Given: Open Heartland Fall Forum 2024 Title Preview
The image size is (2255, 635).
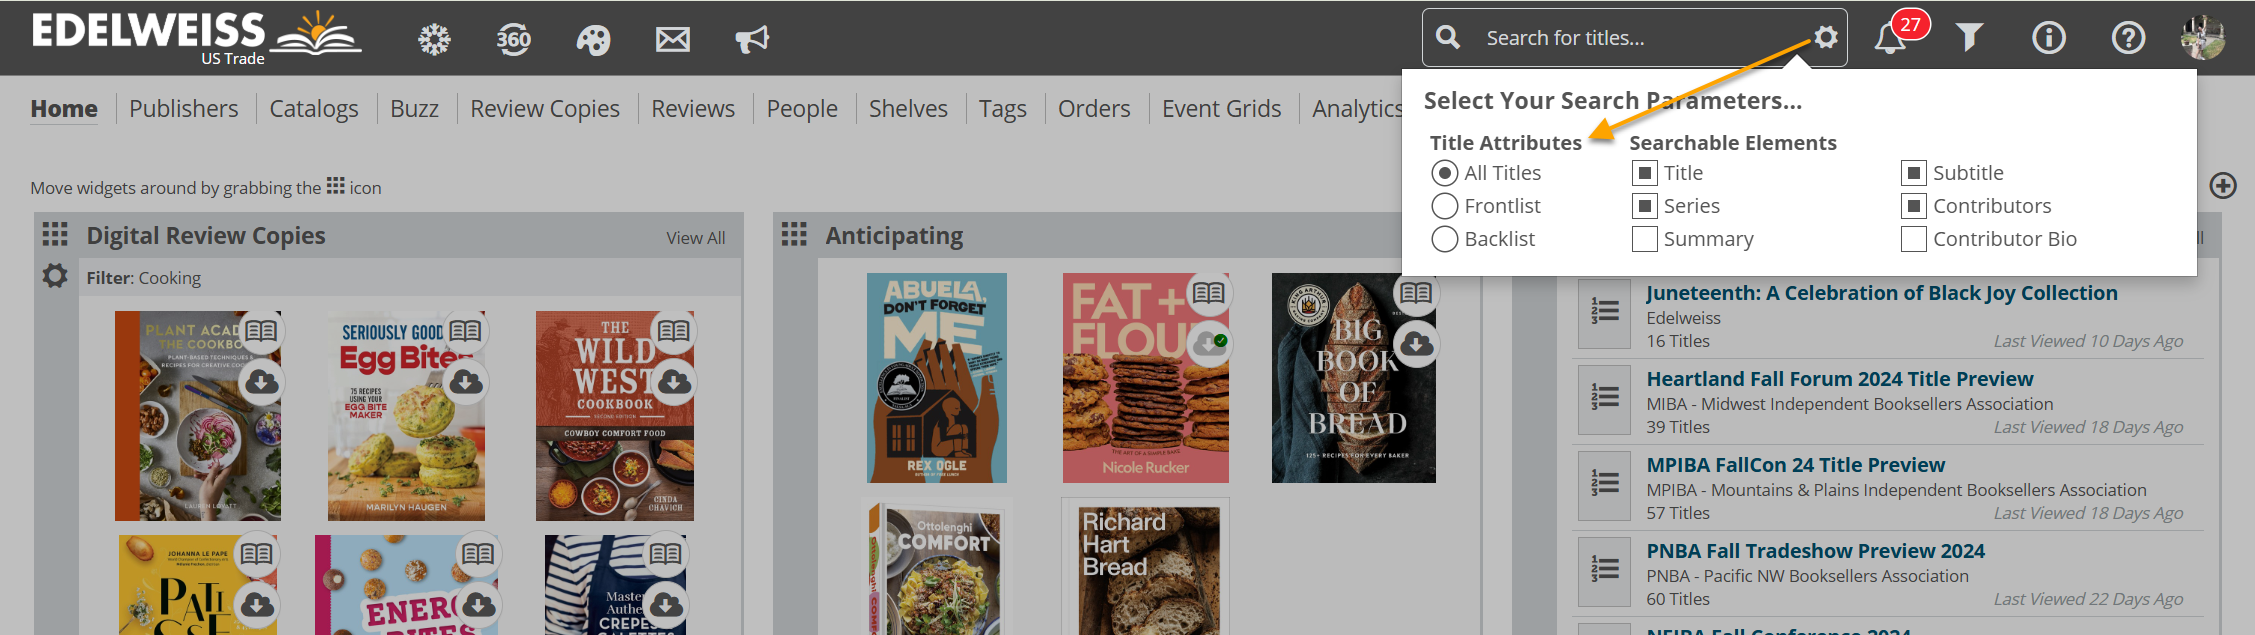Looking at the screenshot, I should (1839, 379).
